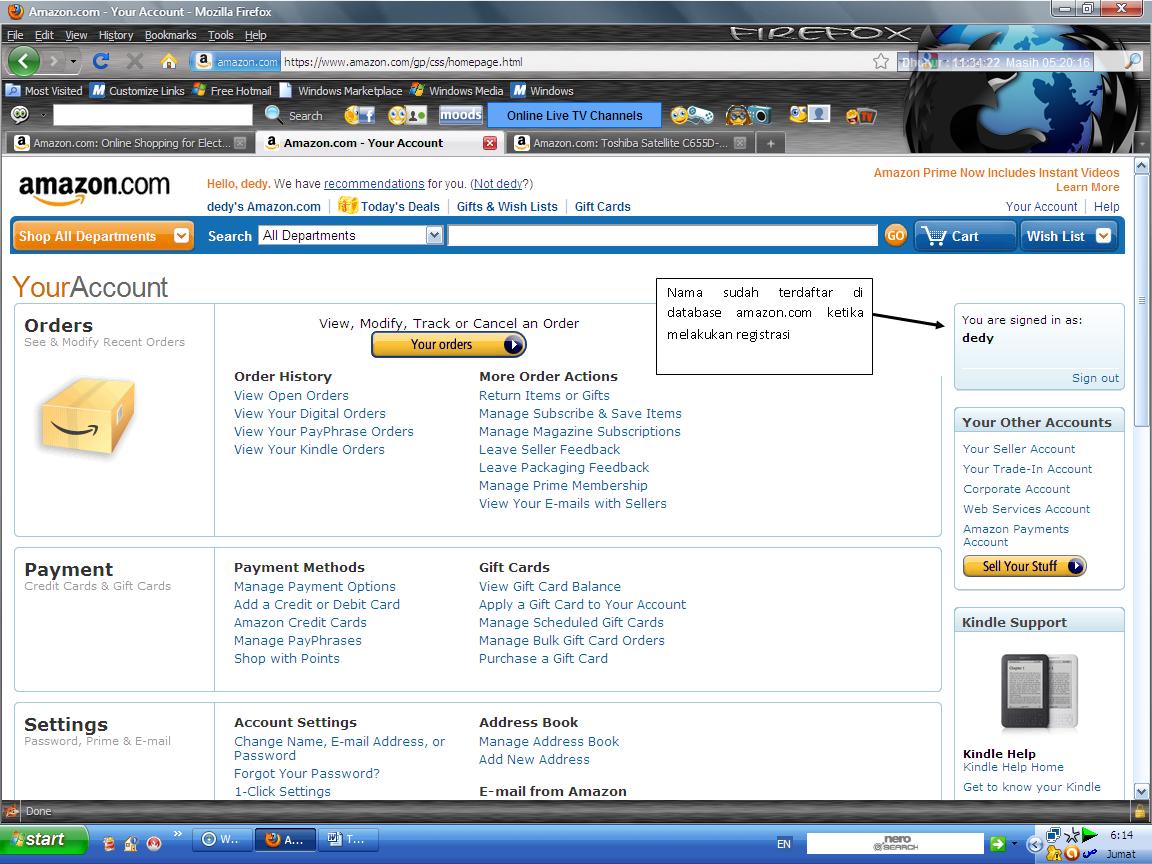
Task: Click the Amazon search text field
Action: coord(662,235)
